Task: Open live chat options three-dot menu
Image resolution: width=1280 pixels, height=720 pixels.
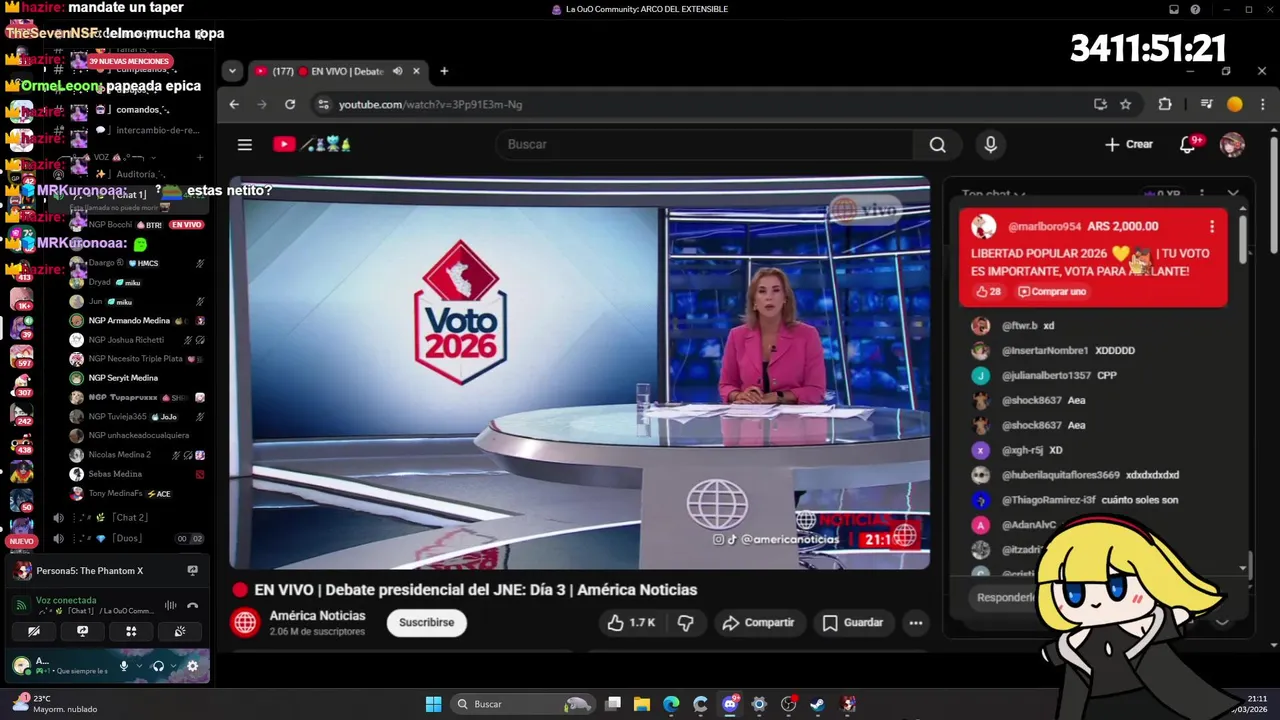Action: pyautogui.click(x=1203, y=195)
